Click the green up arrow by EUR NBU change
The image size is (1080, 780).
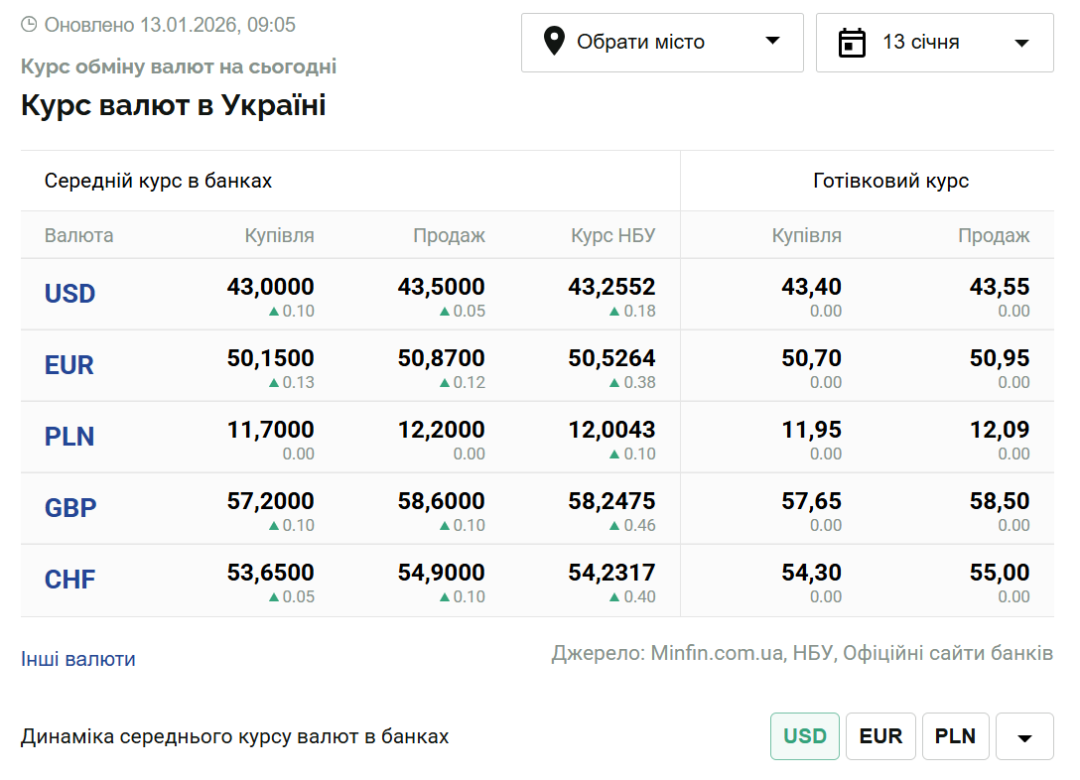coord(615,382)
